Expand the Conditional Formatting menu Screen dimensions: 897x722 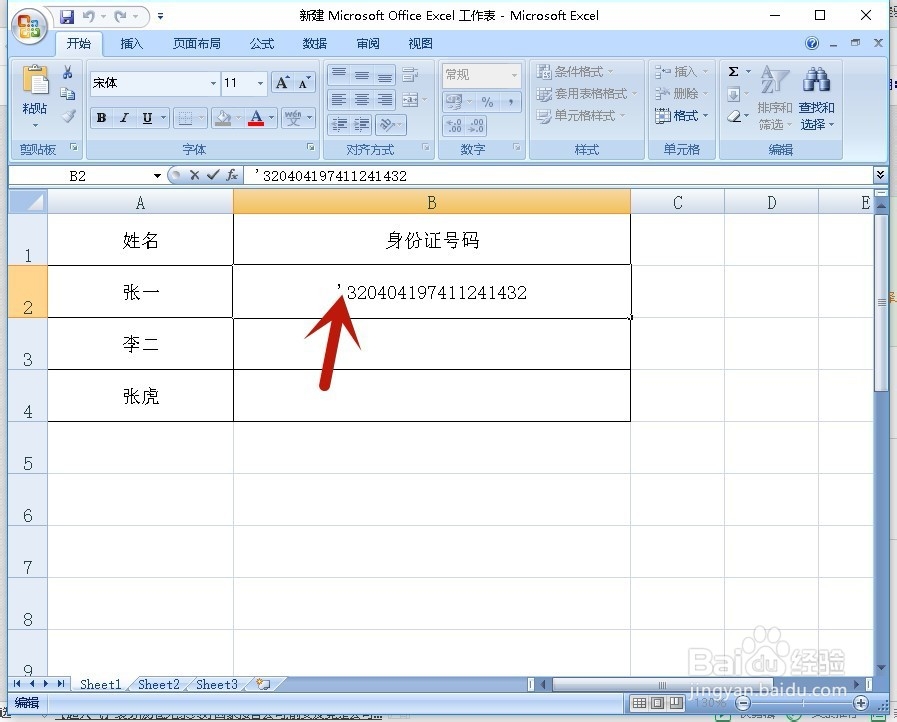574,72
